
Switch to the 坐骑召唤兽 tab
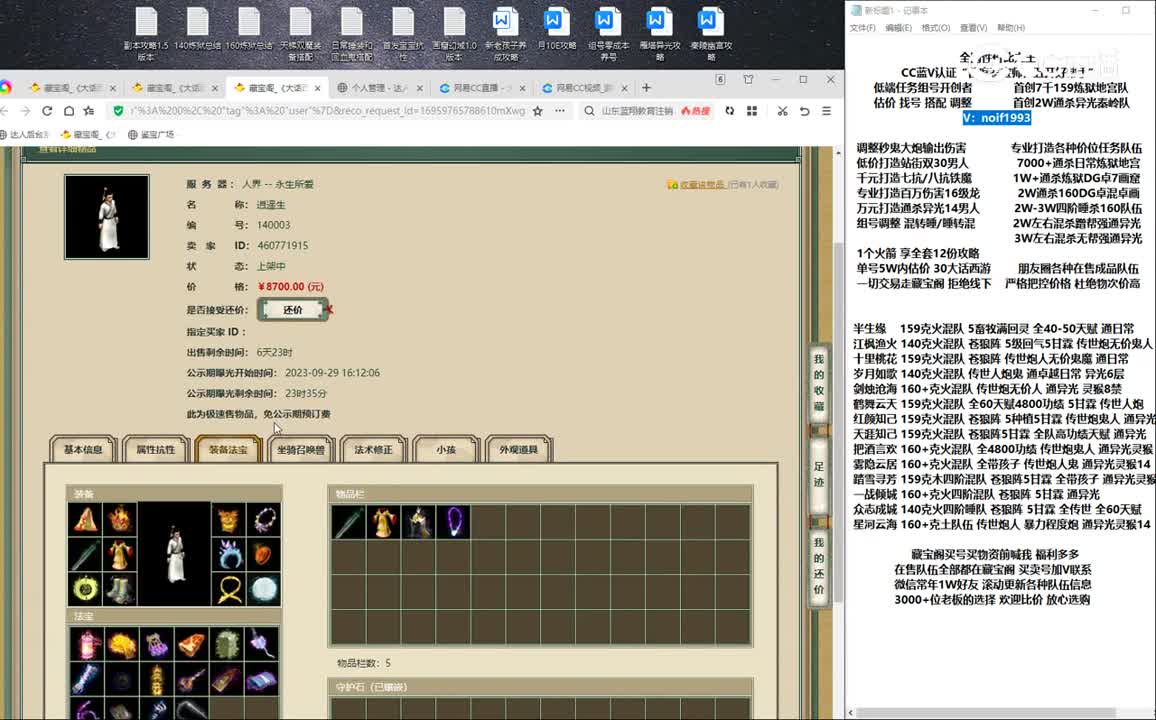pyautogui.click(x=301, y=450)
